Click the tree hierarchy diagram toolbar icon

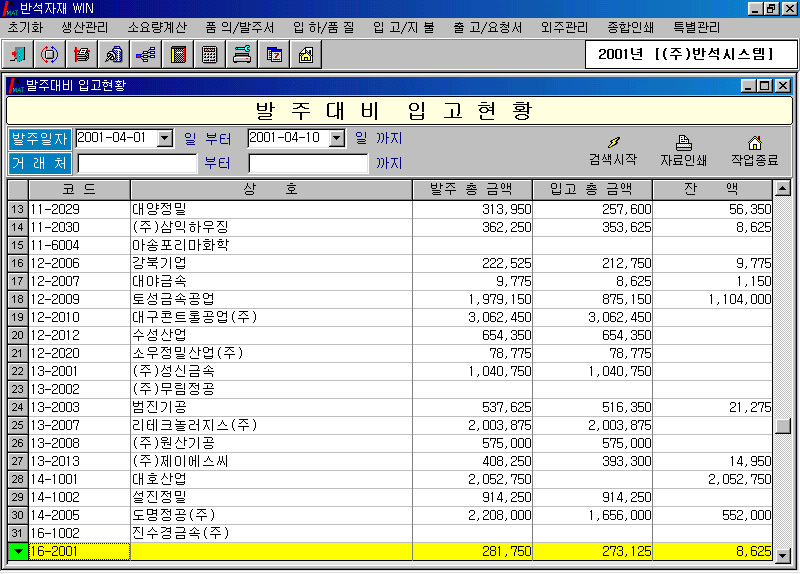145,54
